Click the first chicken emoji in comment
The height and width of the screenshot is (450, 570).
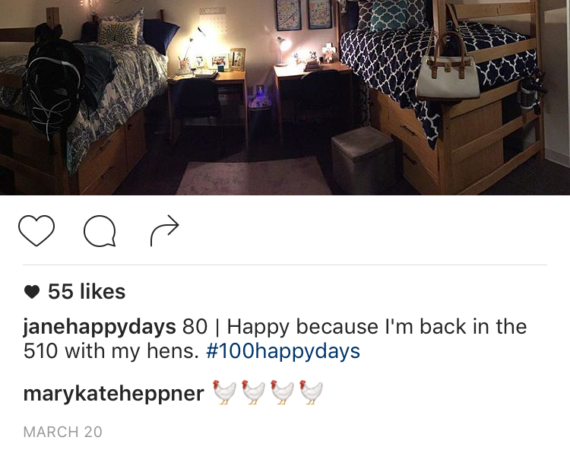[x=224, y=392]
